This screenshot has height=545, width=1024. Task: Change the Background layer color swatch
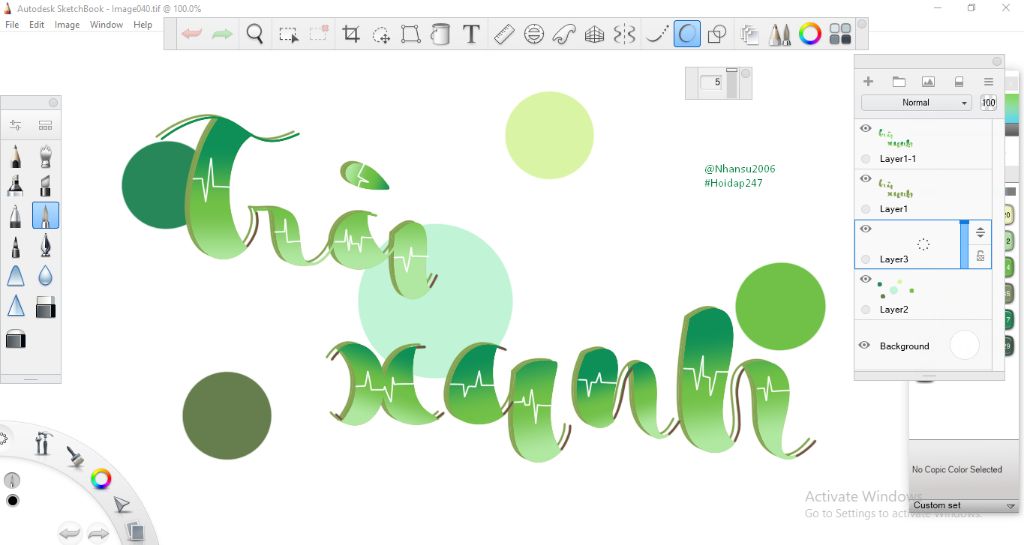tap(964, 345)
